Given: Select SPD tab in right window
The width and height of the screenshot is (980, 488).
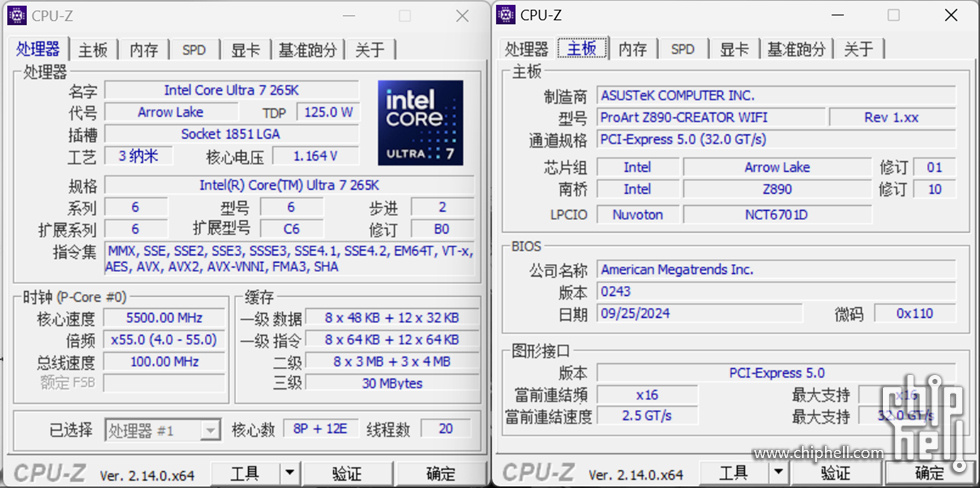Looking at the screenshot, I should 683,50.
